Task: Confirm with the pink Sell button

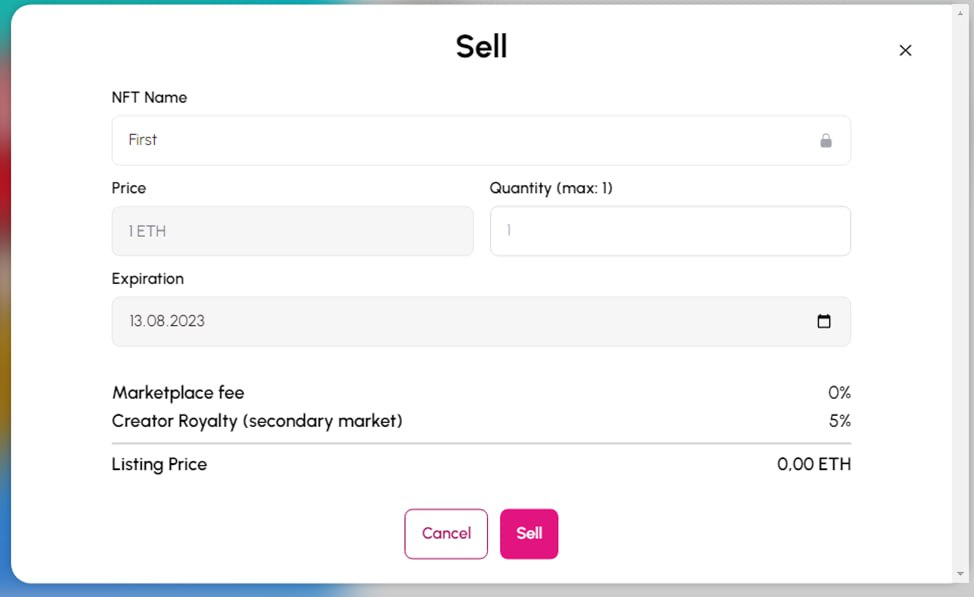Action: click(529, 534)
